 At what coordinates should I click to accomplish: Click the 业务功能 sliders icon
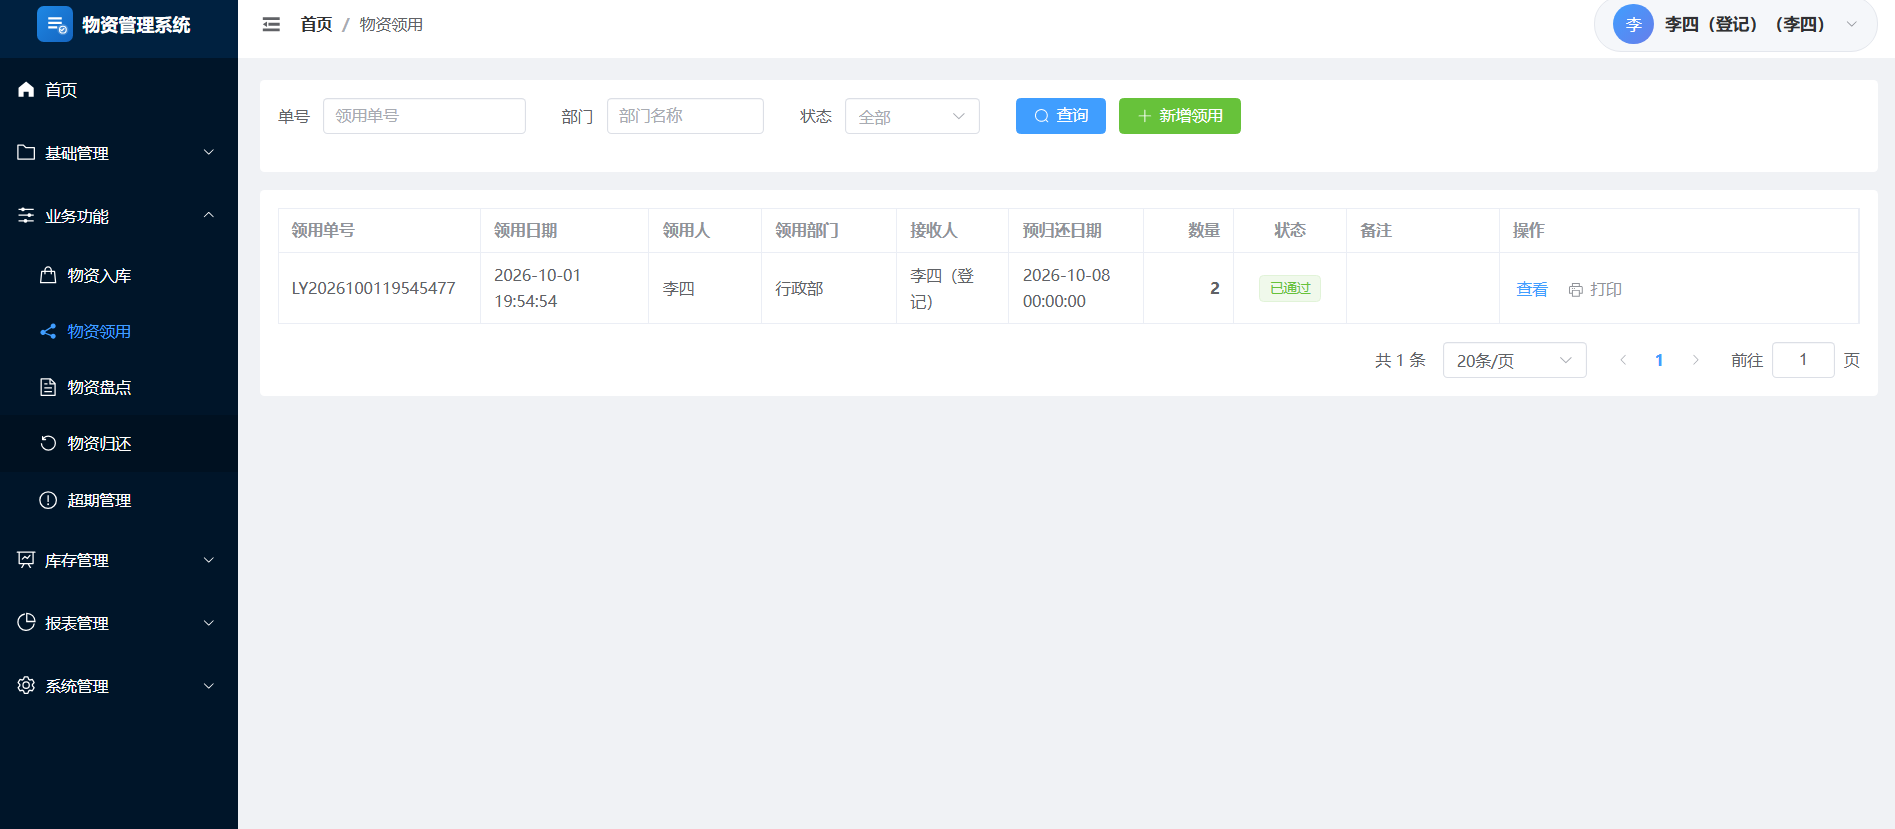pos(26,216)
